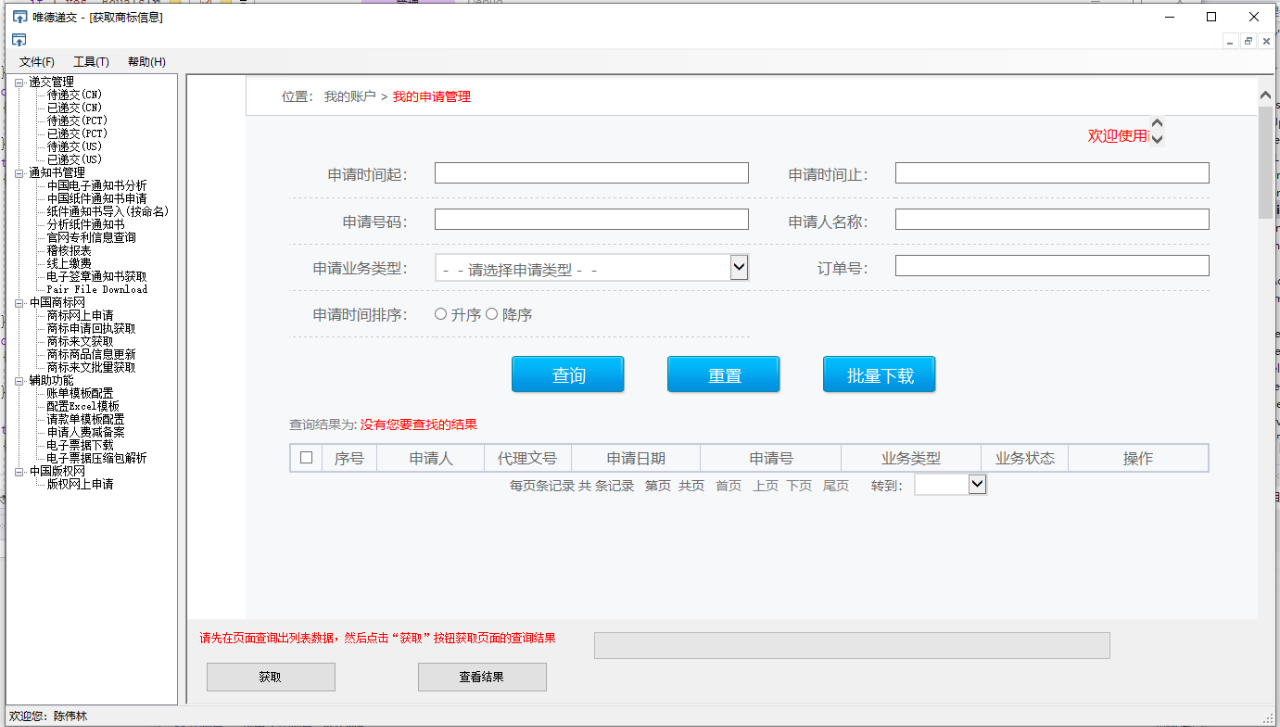Click the 批量下载 button
The image size is (1280, 727).
tap(879, 375)
